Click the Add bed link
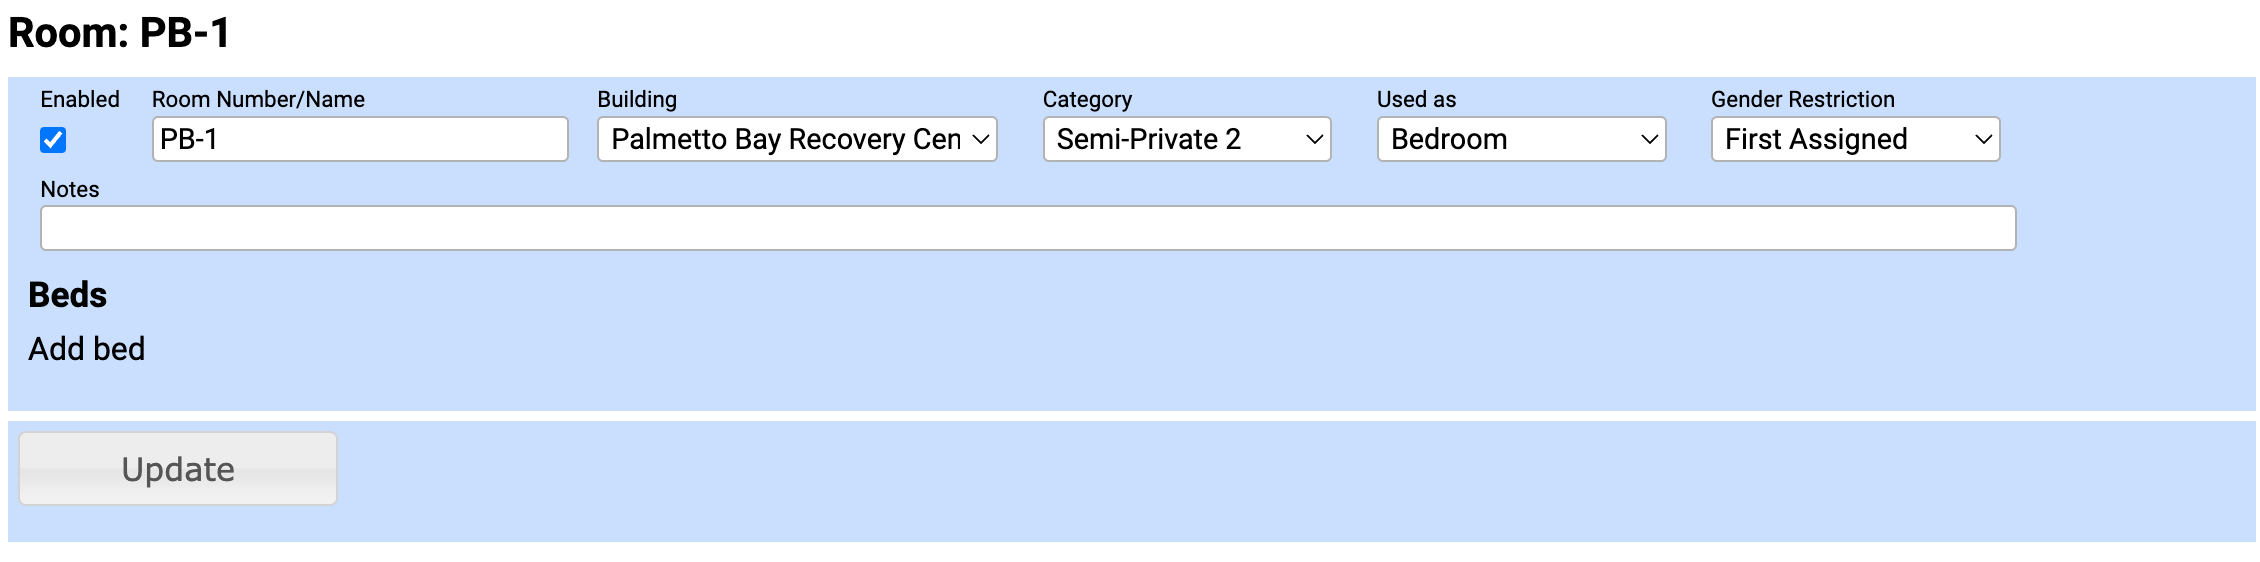 pyautogui.click(x=87, y=349)
